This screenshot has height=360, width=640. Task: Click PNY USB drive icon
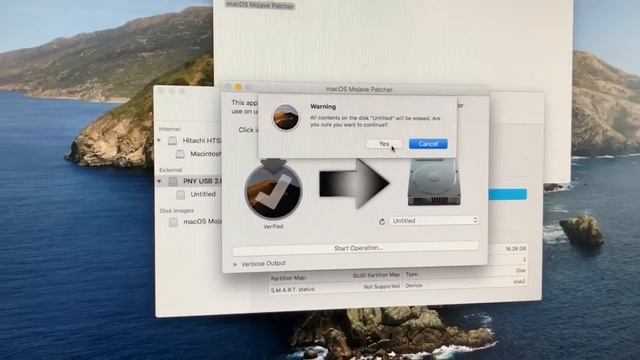point(173,181)
